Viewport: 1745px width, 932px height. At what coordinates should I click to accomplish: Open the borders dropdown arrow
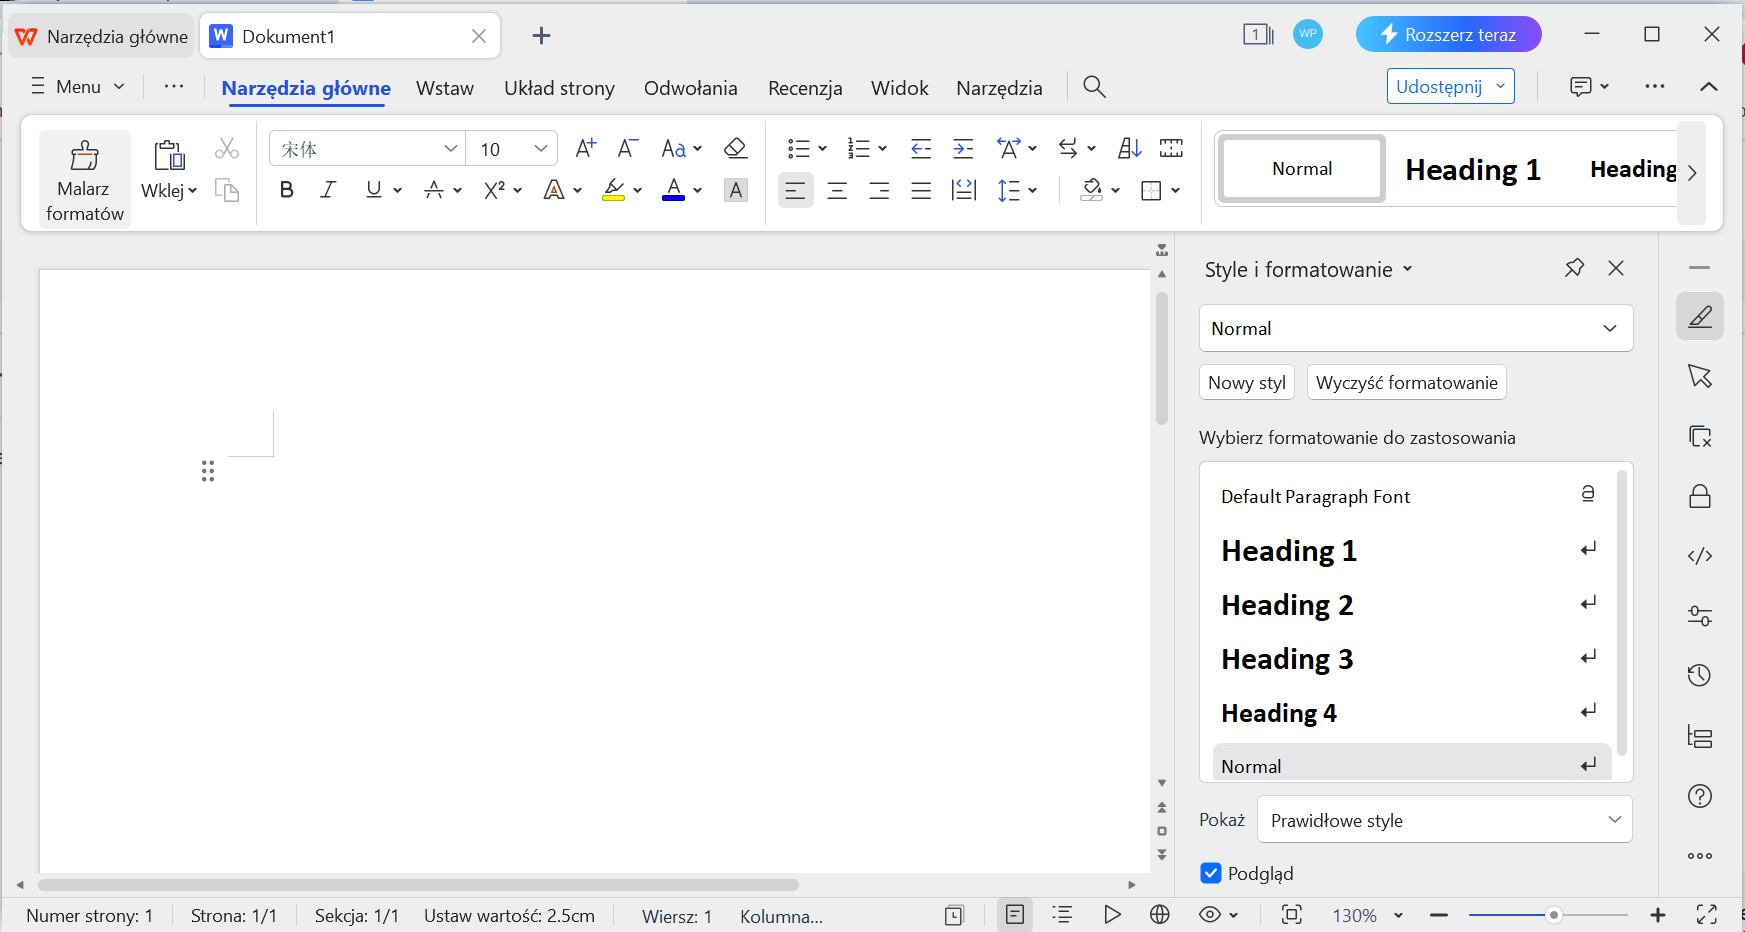(x=1176, y=190)
